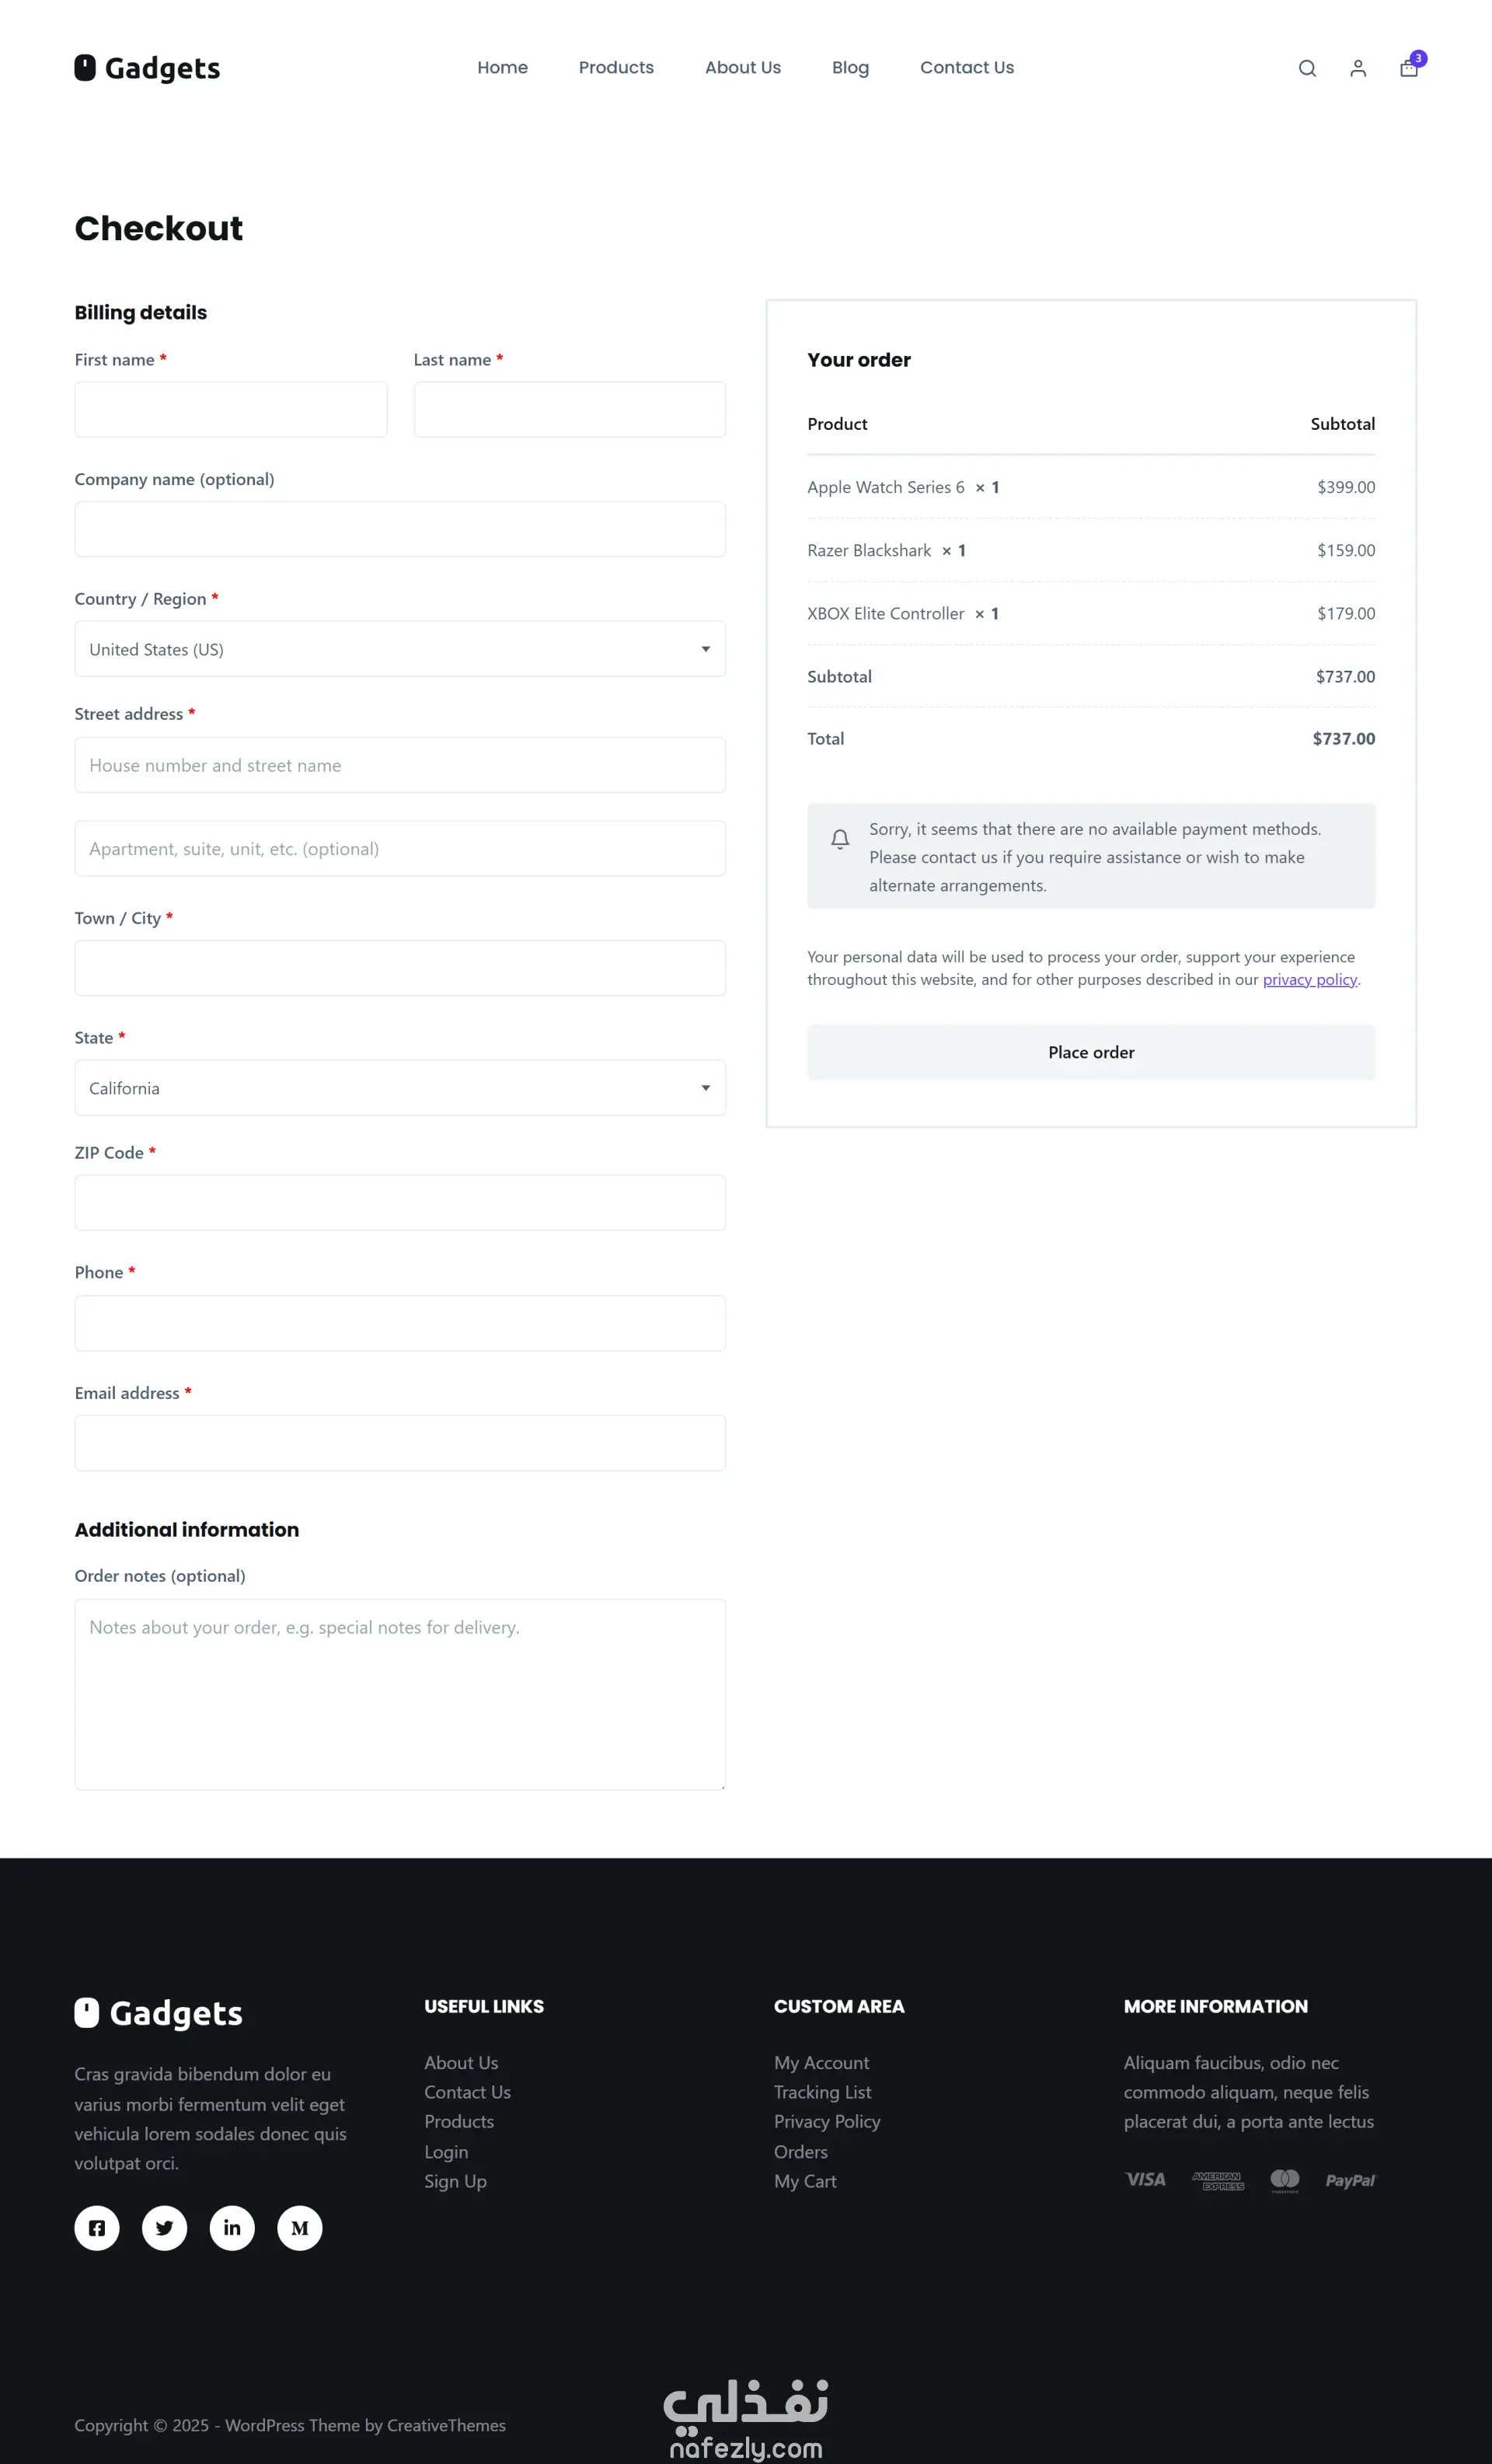Open the shopping cart icon
1492x2464 pixels.
pyautogui.click(x=1409, y=68)
